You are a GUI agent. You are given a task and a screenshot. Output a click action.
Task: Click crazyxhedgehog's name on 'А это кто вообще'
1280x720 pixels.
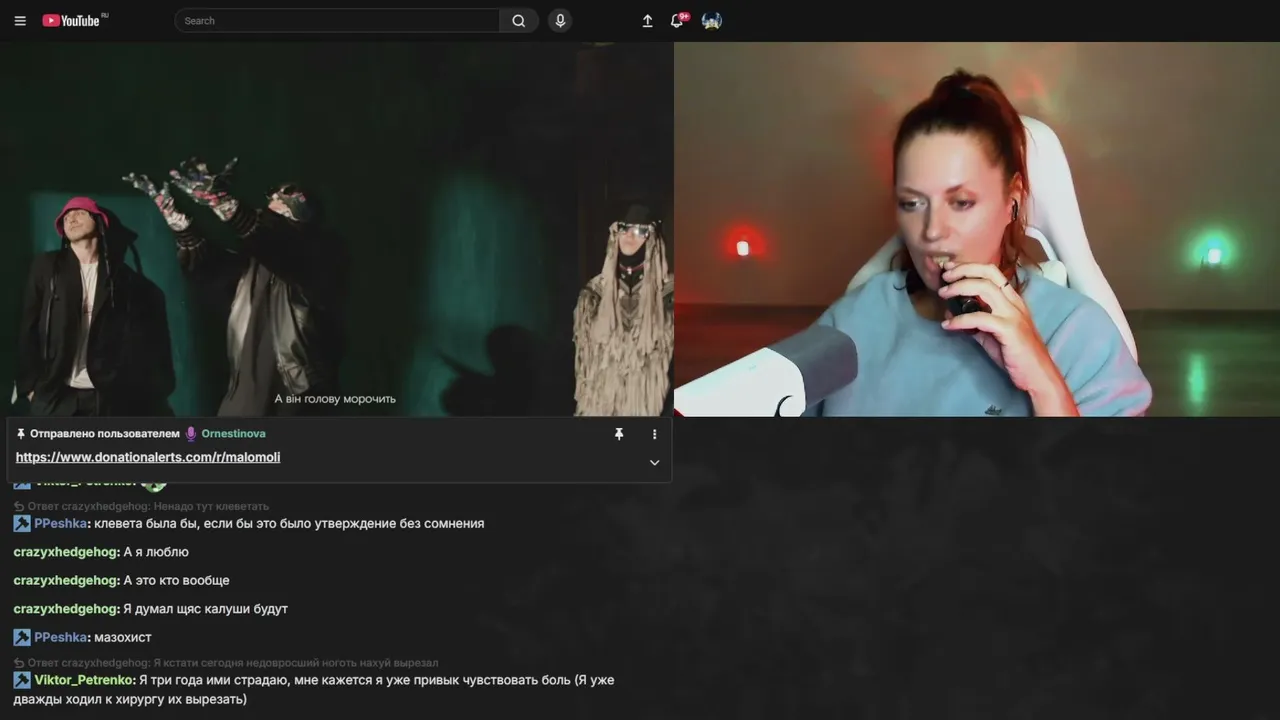67,580
